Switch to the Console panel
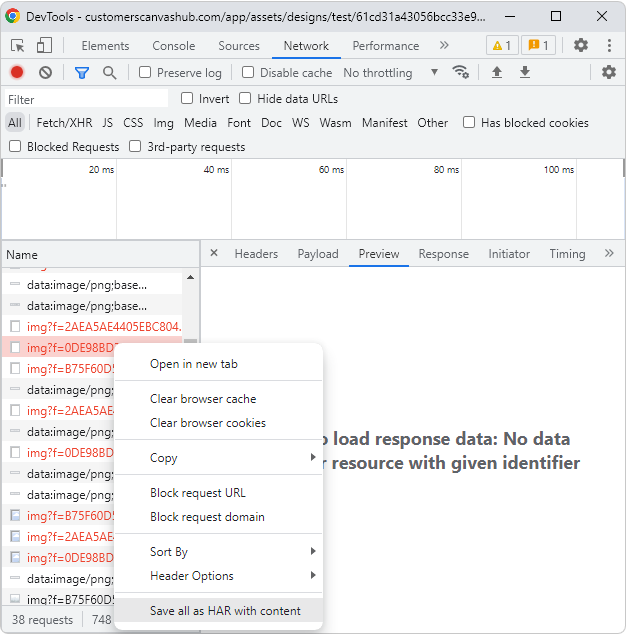 pos(174,46)
